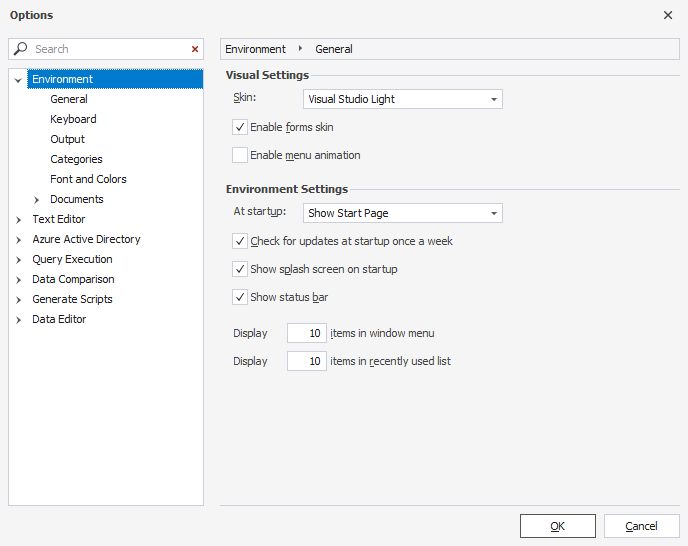
Task: Click General in the breadcrumb
Action: click(334, 49)
